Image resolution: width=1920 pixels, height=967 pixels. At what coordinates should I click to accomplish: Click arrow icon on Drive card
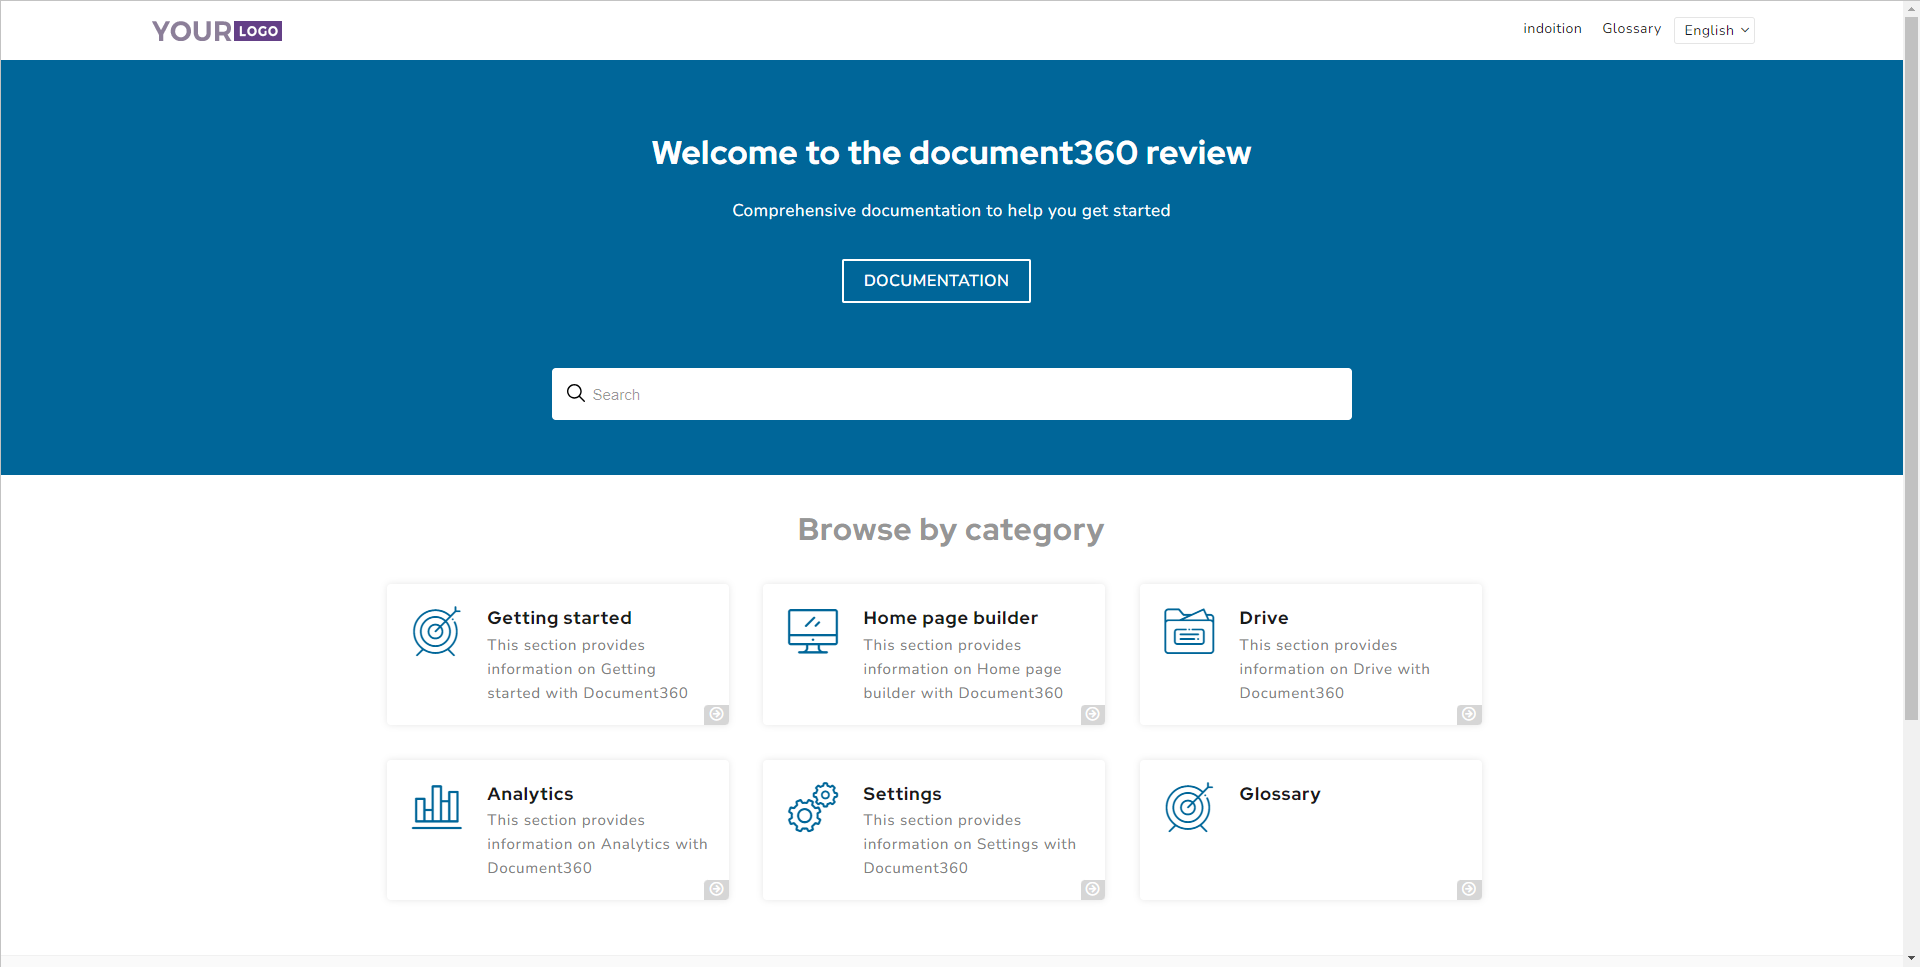click(1469, 714)
